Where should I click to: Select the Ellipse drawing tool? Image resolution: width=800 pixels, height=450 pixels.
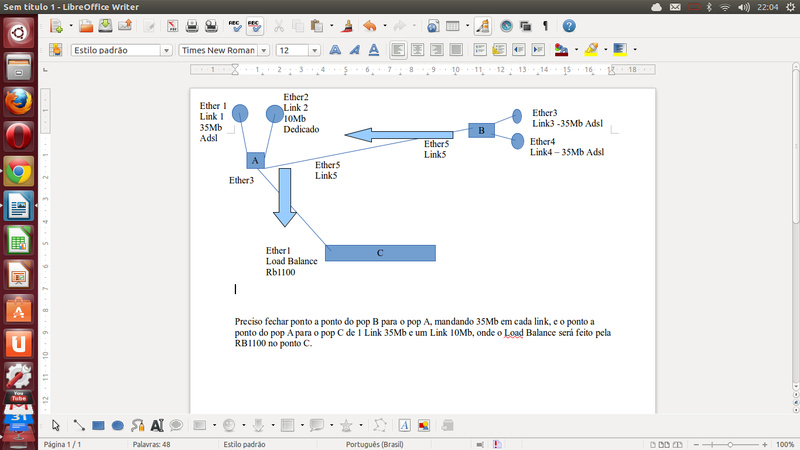point(117,425)
